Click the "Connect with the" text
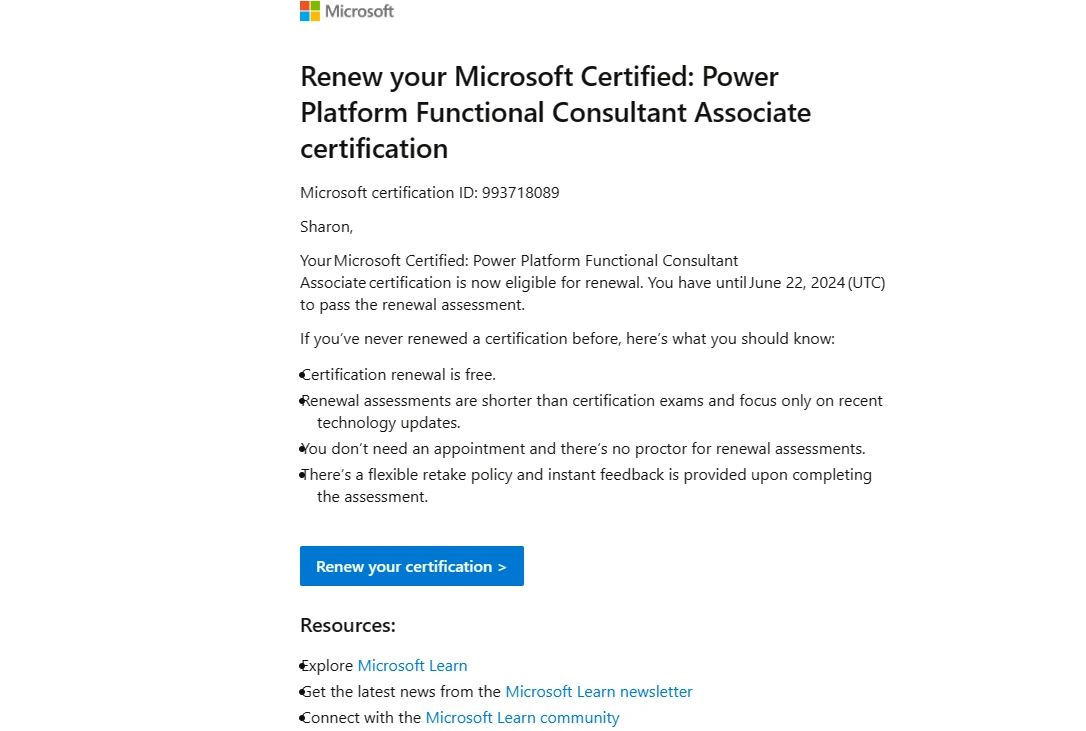This screenshot has height=731, width=1086. click(361, 718)
